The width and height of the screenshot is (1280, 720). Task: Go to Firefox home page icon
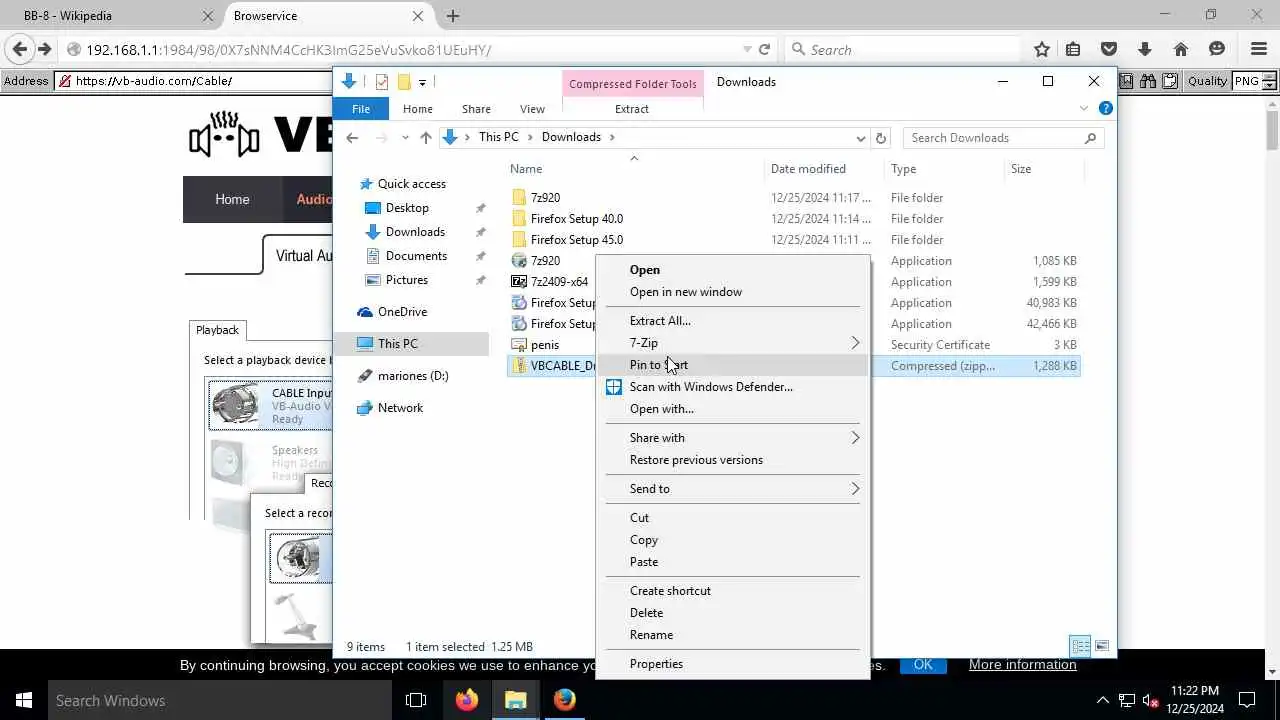(x=1181, y=49)
